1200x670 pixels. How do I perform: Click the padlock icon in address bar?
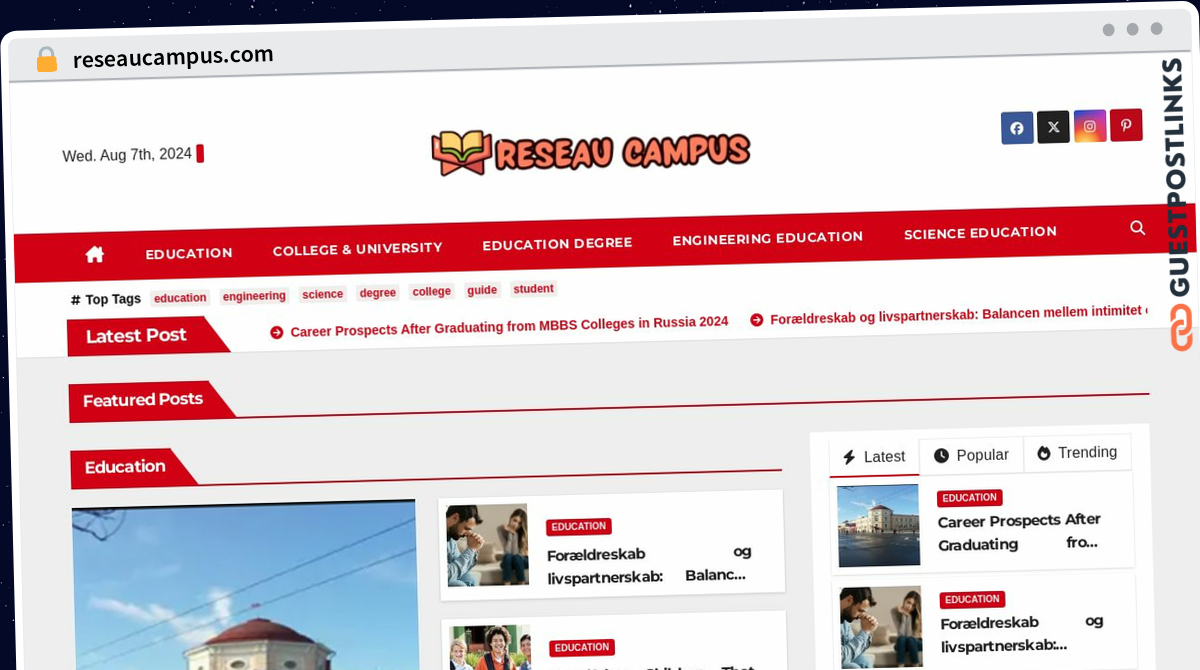pos(46,60)
